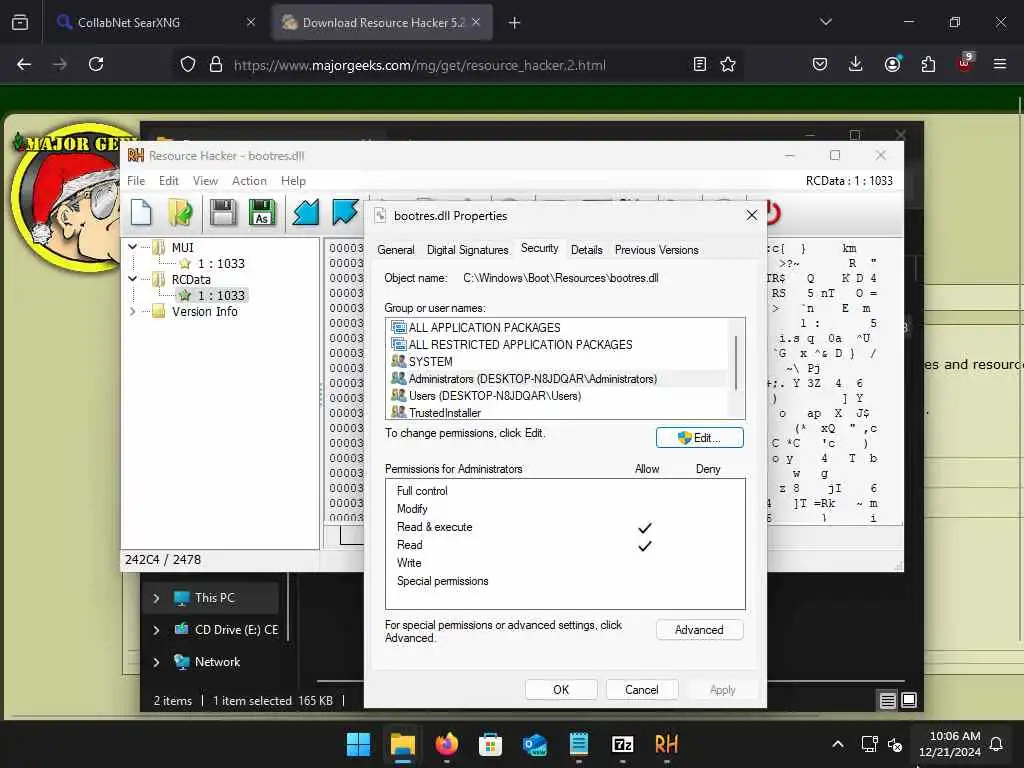This screenshot has height=768, width=1024.
Task: Click the blue down-left arrow toolbar icon
Action: pyautogui.click(x=306, y=212)
